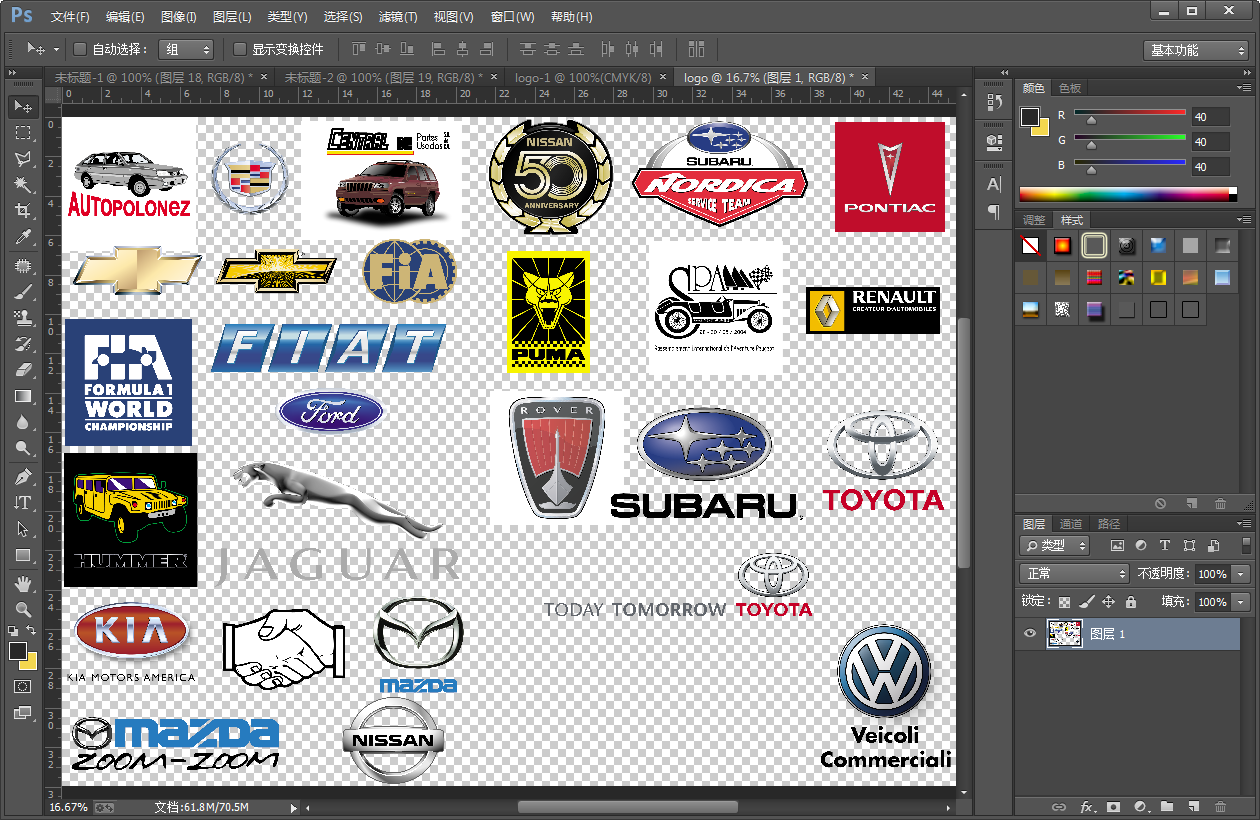Image resolution: width=1260 pixels, height=820 pixels.
Task: Click the Create new group folder icon
Action: click(x=1166, y=807)
